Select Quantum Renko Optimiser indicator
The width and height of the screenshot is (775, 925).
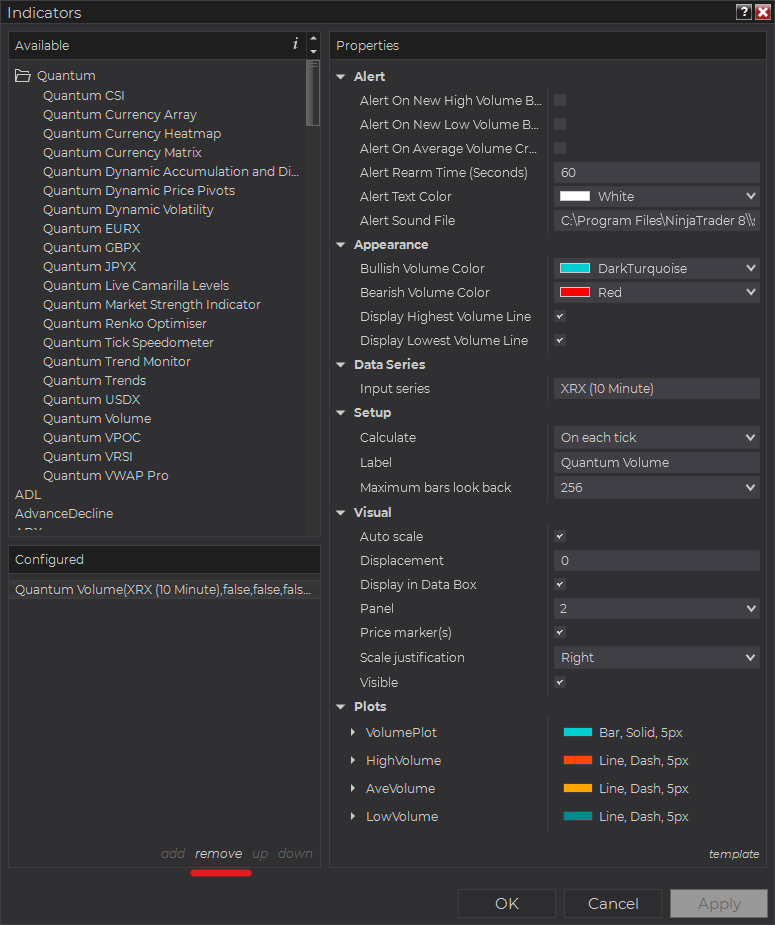(125, 323)
